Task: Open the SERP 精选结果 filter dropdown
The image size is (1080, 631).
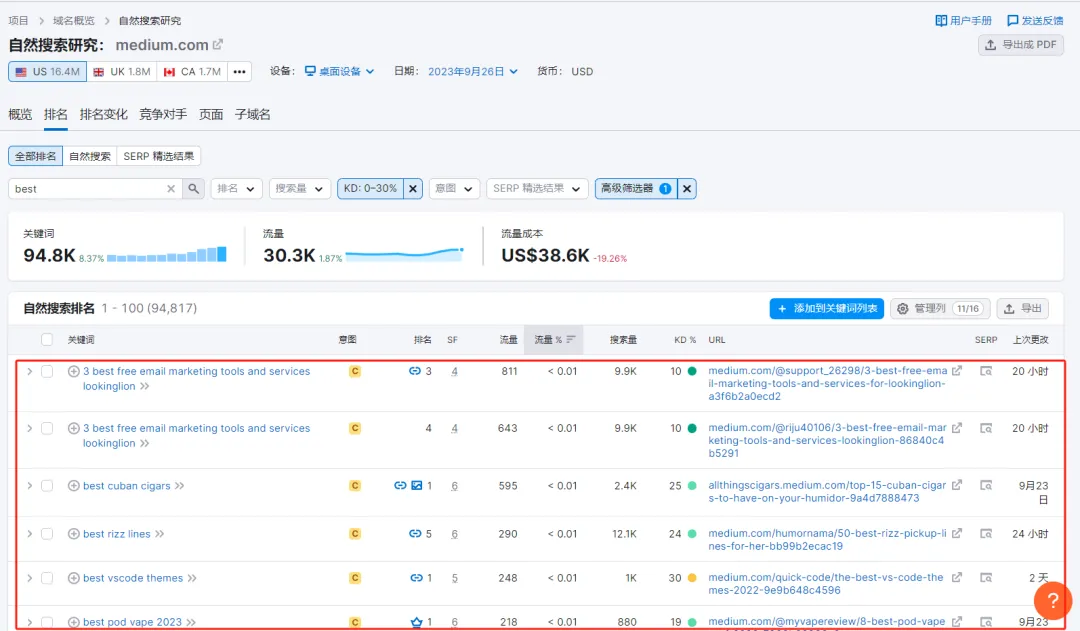Action: [x=537, y=189]
